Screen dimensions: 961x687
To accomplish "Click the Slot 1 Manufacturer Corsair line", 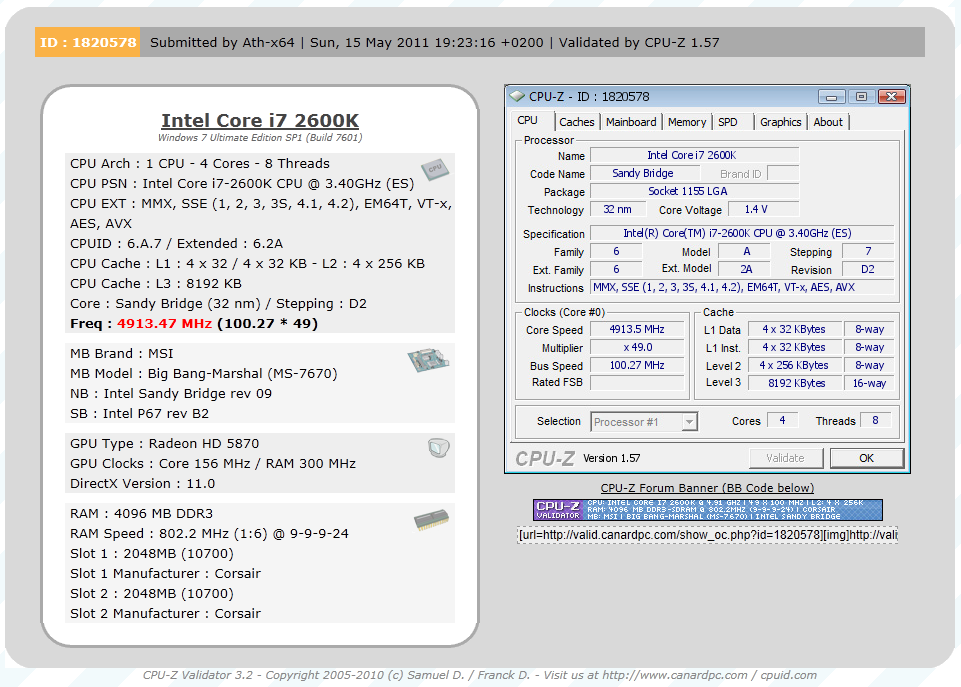I will 165,574.
